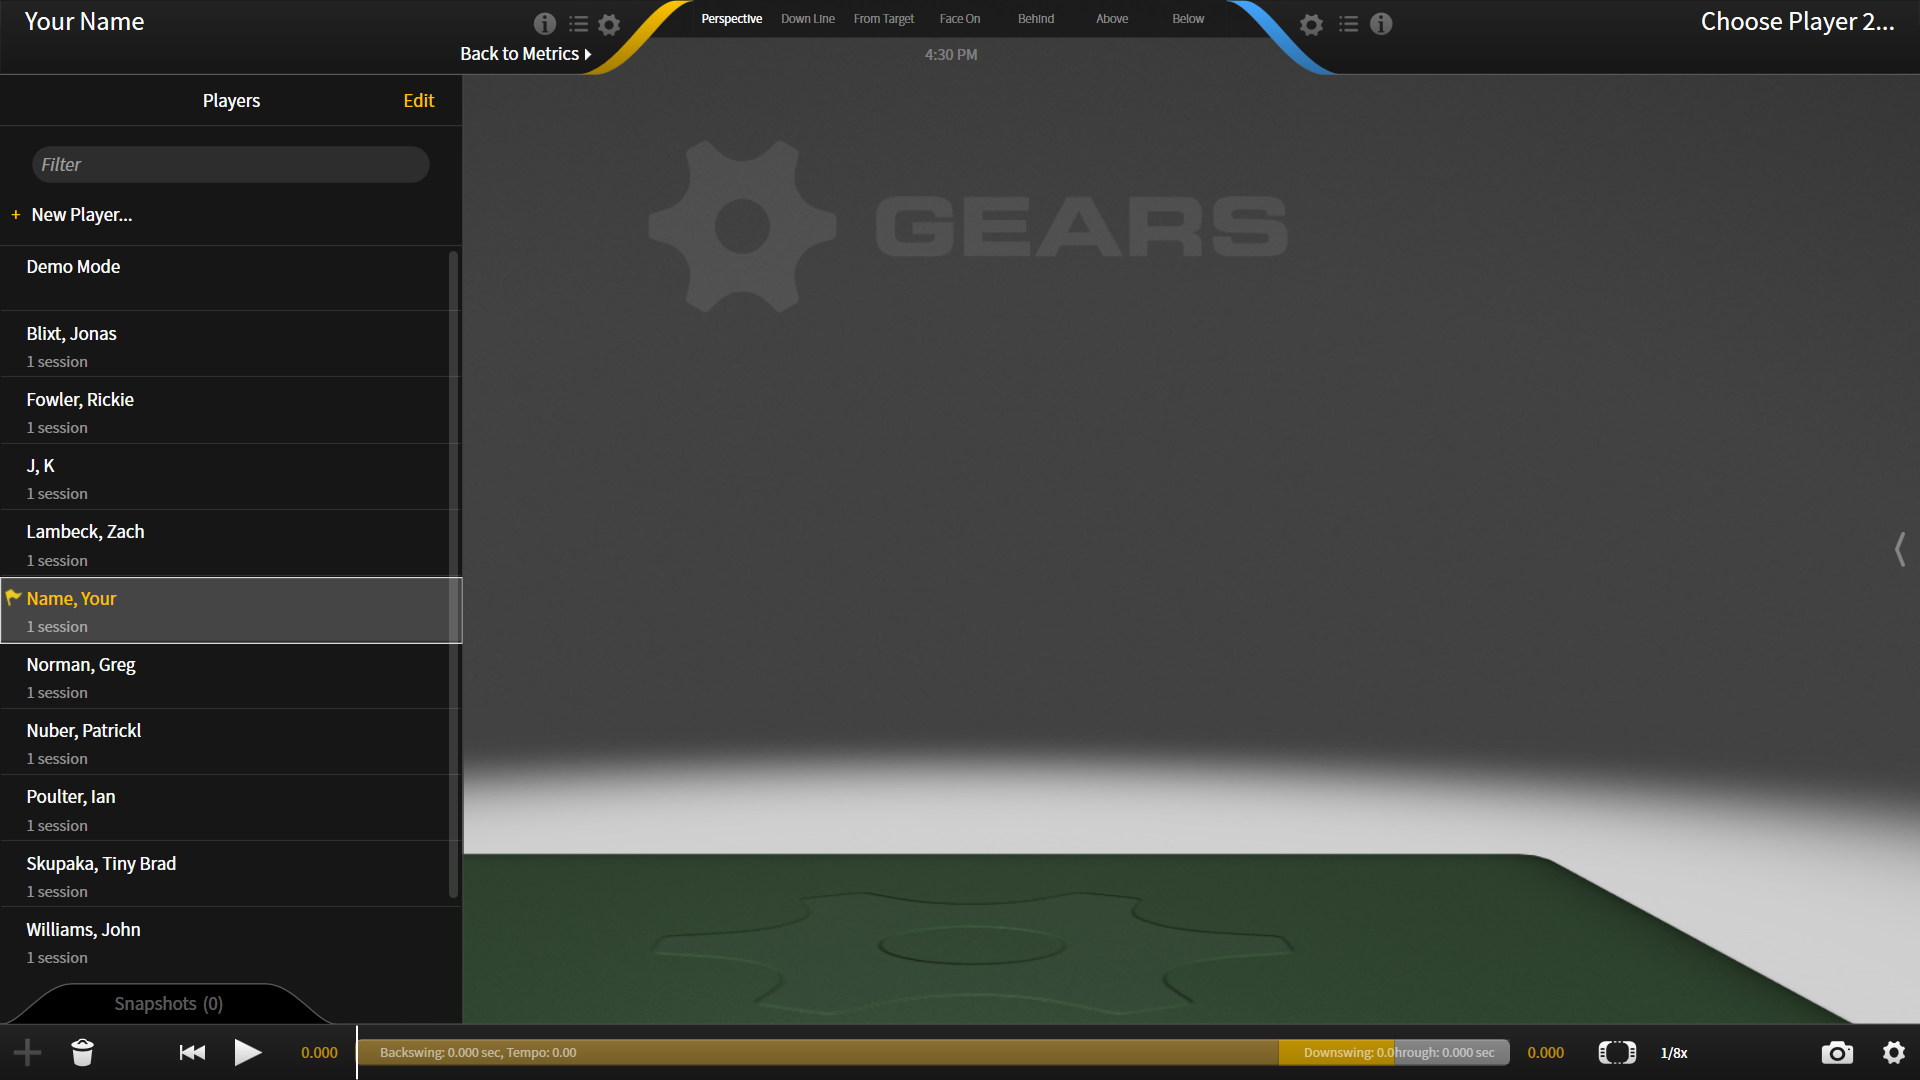Click the right 0.000 time value

[1545, 1053]
